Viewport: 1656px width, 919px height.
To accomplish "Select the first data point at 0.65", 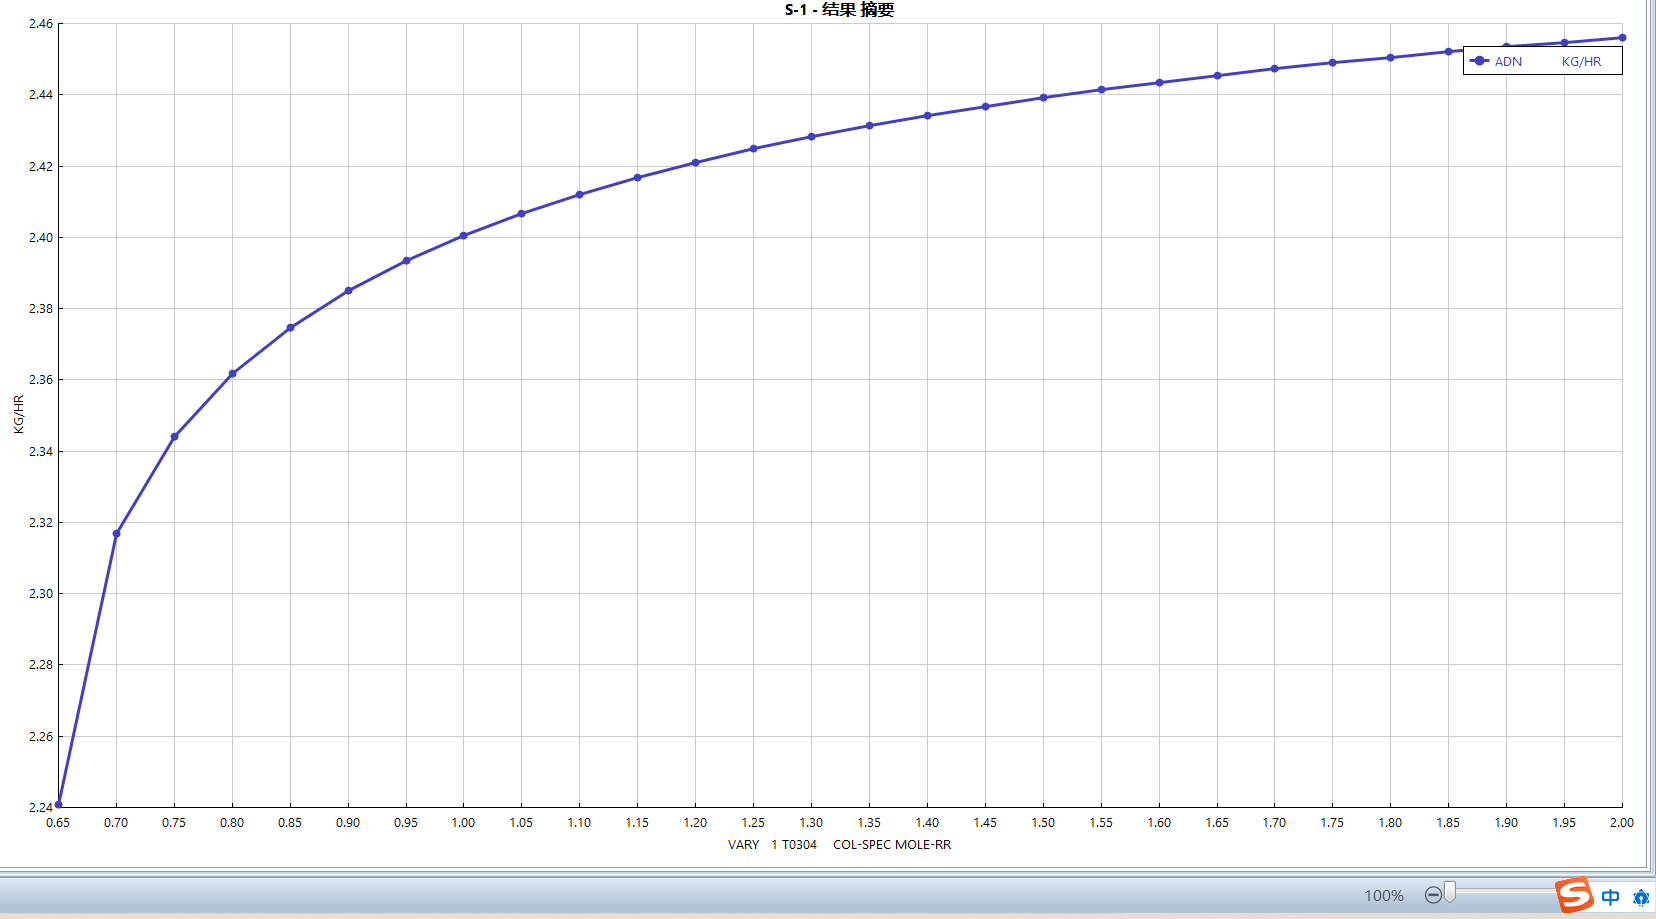I will click(x=58, y=804).
